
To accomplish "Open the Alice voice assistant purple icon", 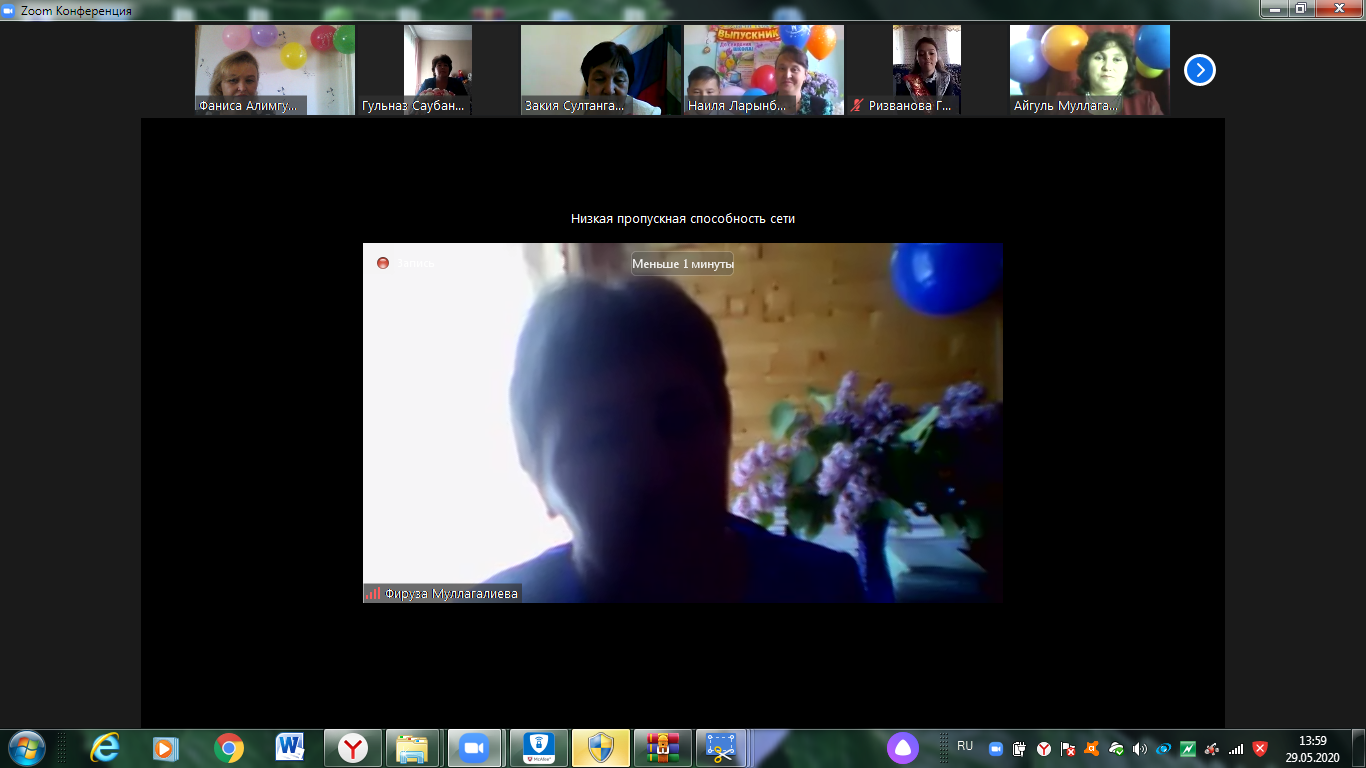I will (x=902, y=748).
